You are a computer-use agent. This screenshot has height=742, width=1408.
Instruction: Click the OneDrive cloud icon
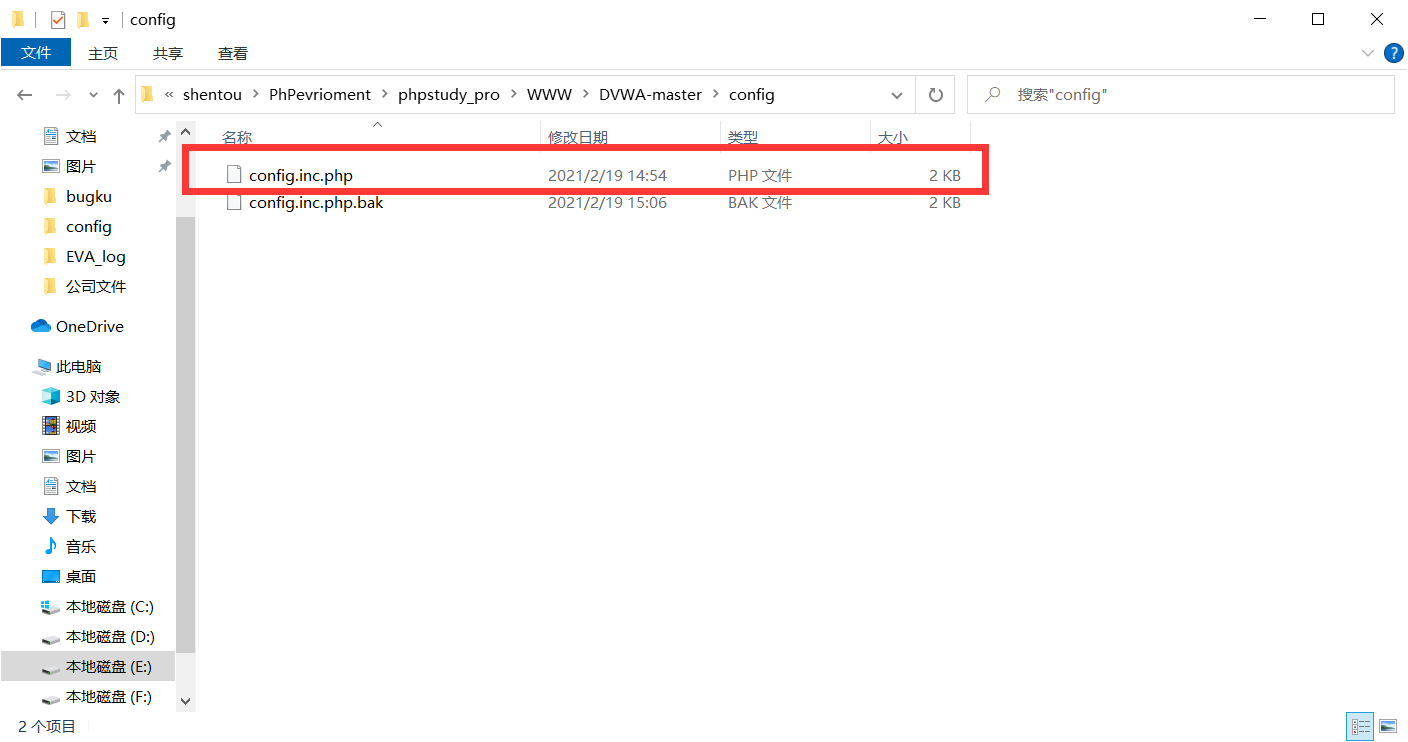coord(41,326)
